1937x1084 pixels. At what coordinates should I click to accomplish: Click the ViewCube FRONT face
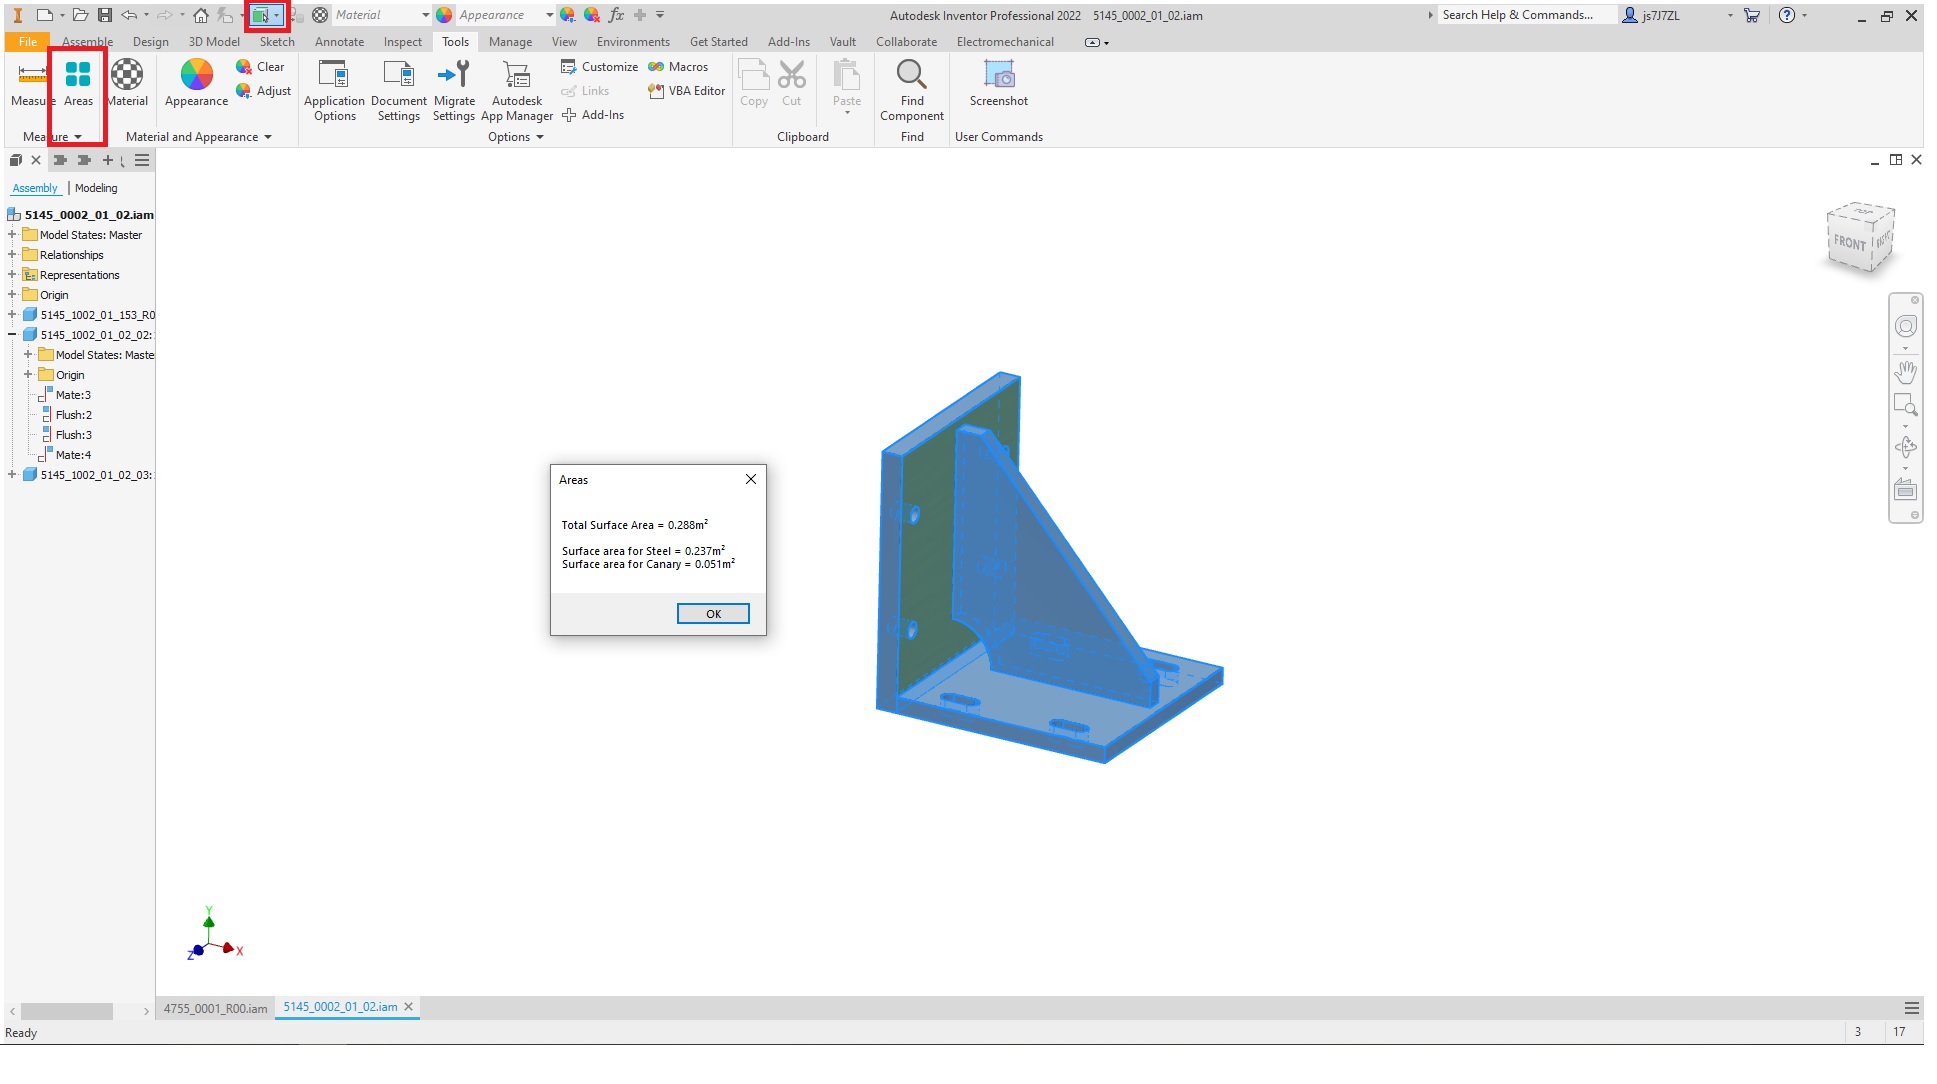(1849, 243)
